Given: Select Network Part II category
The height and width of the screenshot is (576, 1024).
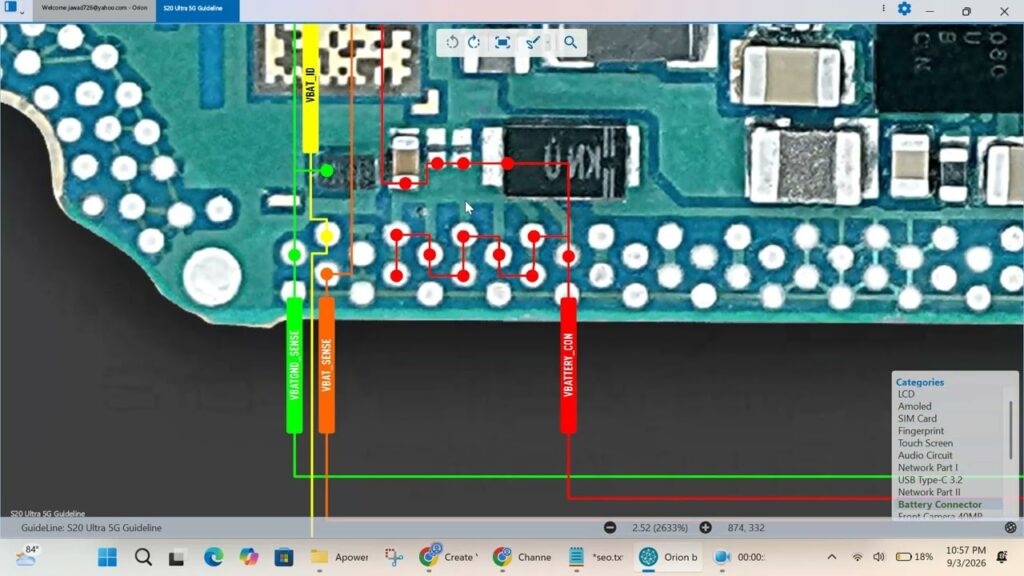Looking at the screenshot, I should [x=929, y=492].
